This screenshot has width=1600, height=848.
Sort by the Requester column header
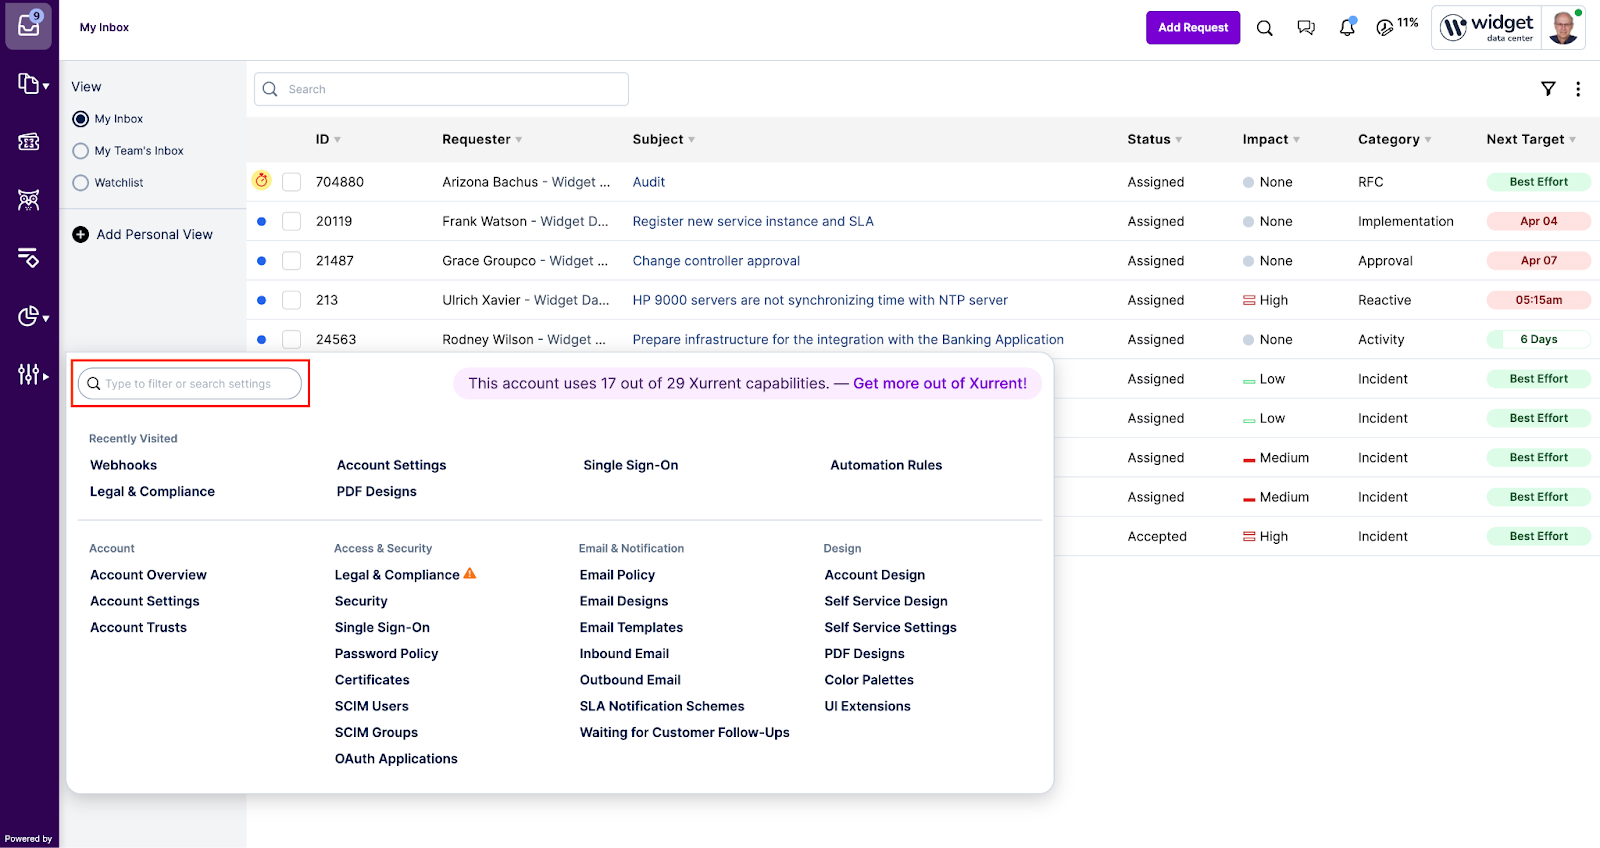482,139
